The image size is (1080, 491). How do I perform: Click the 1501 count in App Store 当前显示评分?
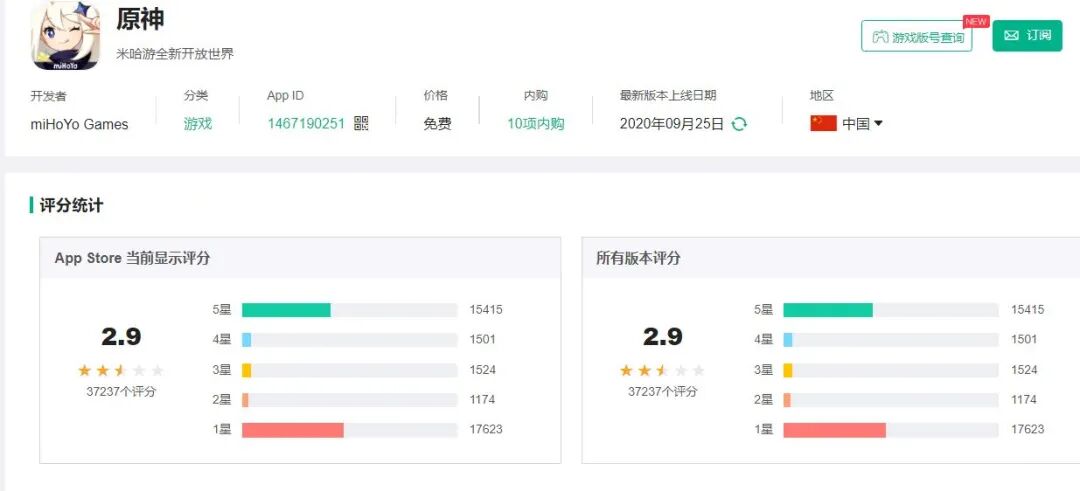point(483,339)
